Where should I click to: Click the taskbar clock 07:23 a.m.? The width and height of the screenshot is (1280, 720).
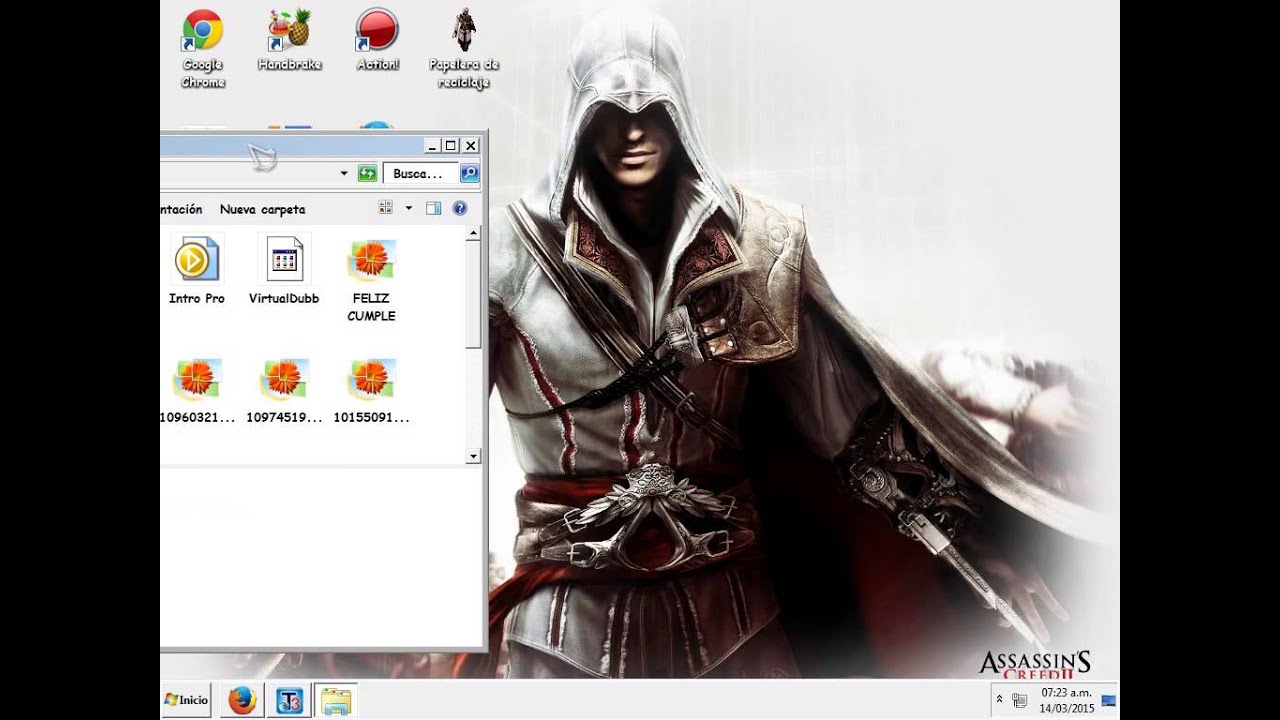pyautogui.click(x=1066, y=692)
